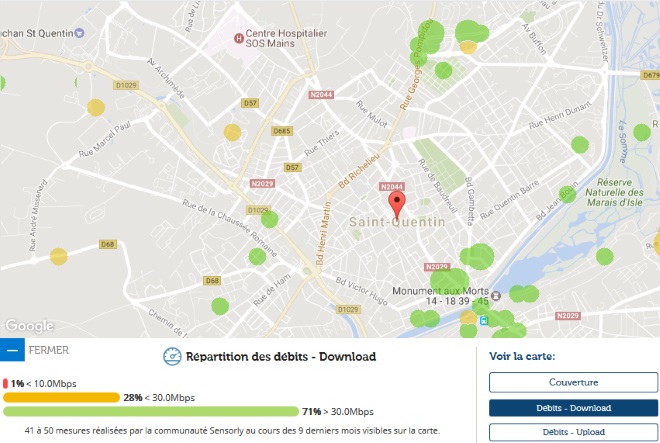Click the yellow dot near Rue Marcel Paul
This screenshot has width=660, height=443.
pos(96,108)
